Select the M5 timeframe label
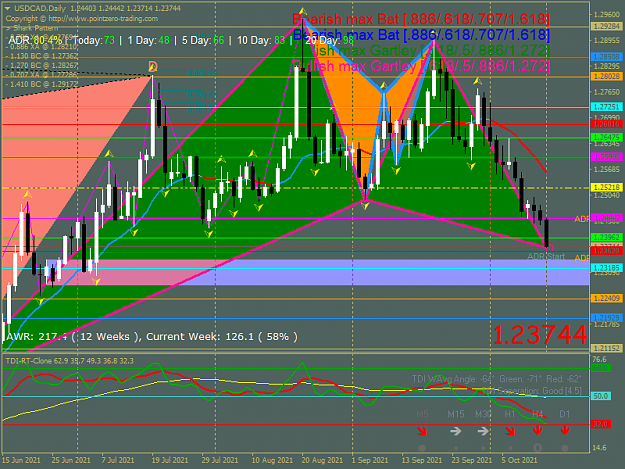The height and width of the screenshot is (469, 625). click(x=422, y=414)
